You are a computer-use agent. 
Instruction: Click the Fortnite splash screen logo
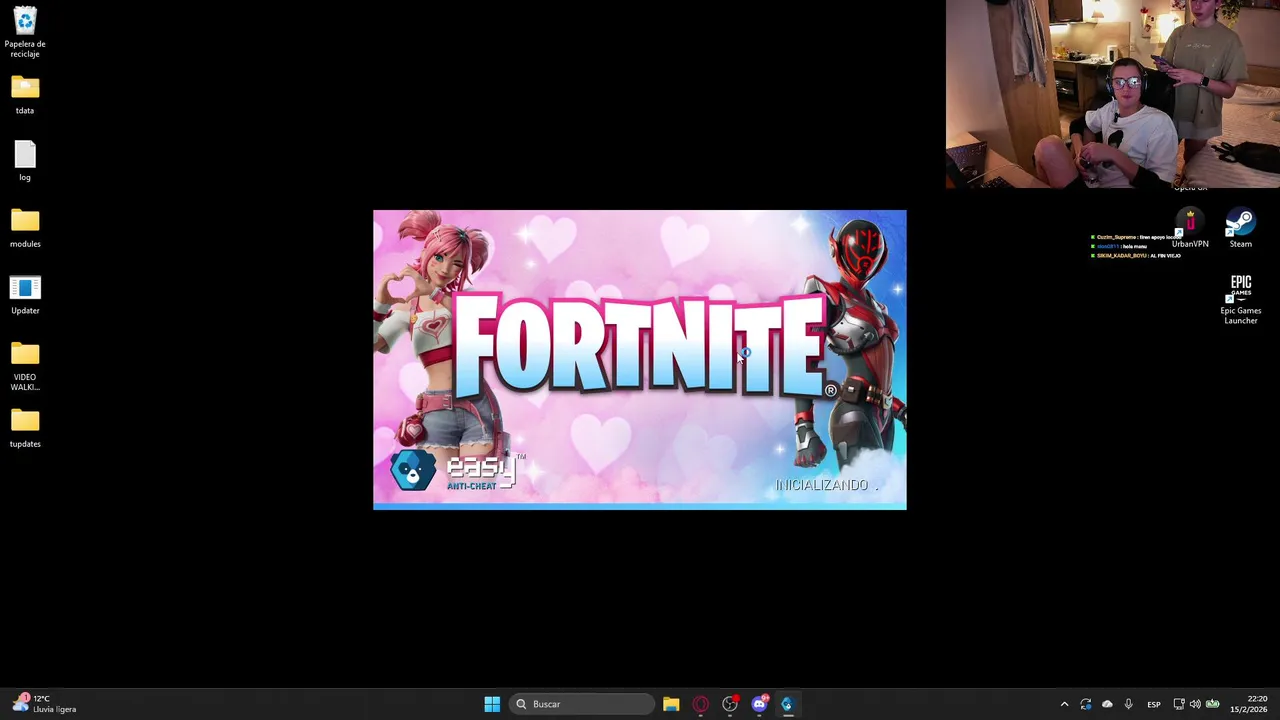coord(640,345)
